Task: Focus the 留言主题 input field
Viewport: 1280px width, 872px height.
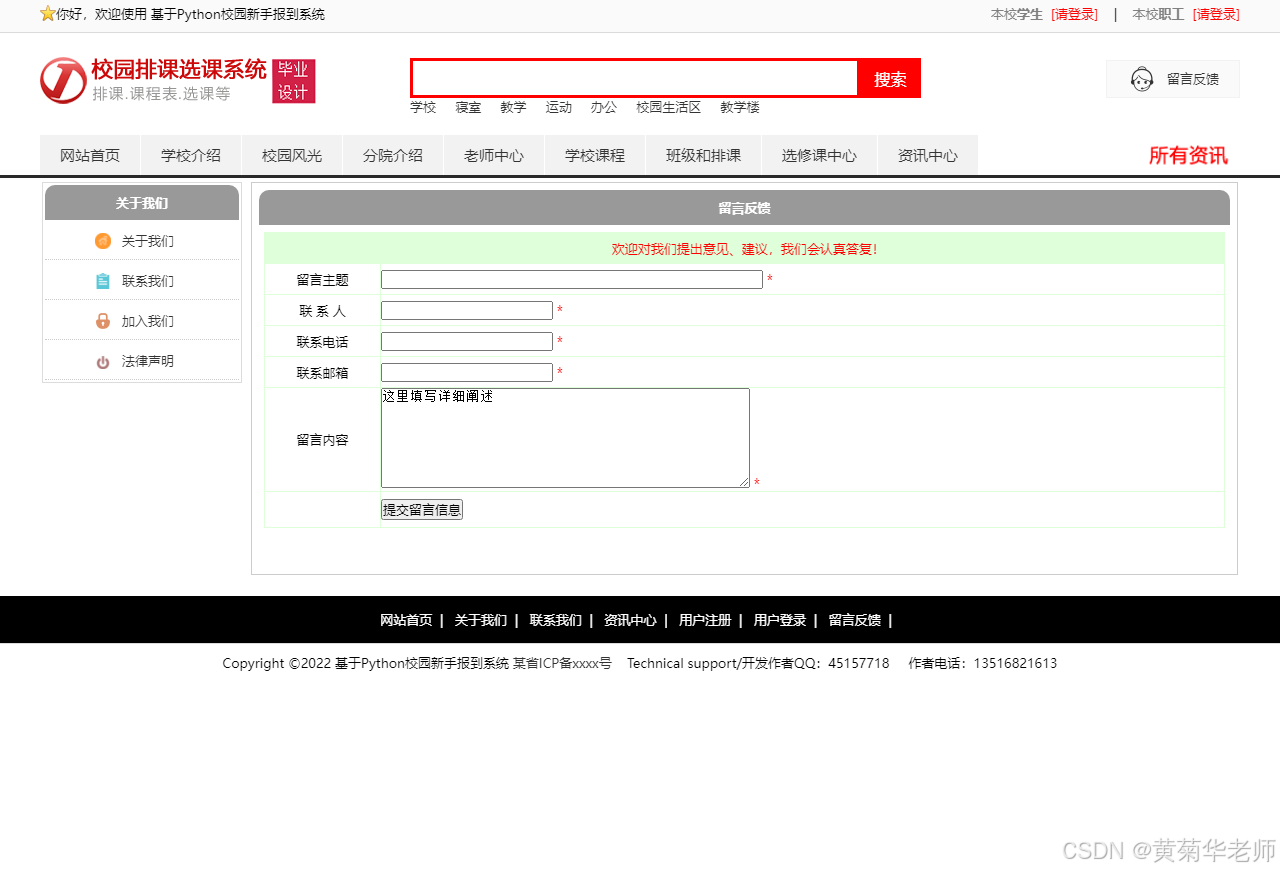Action: (571, 280)
